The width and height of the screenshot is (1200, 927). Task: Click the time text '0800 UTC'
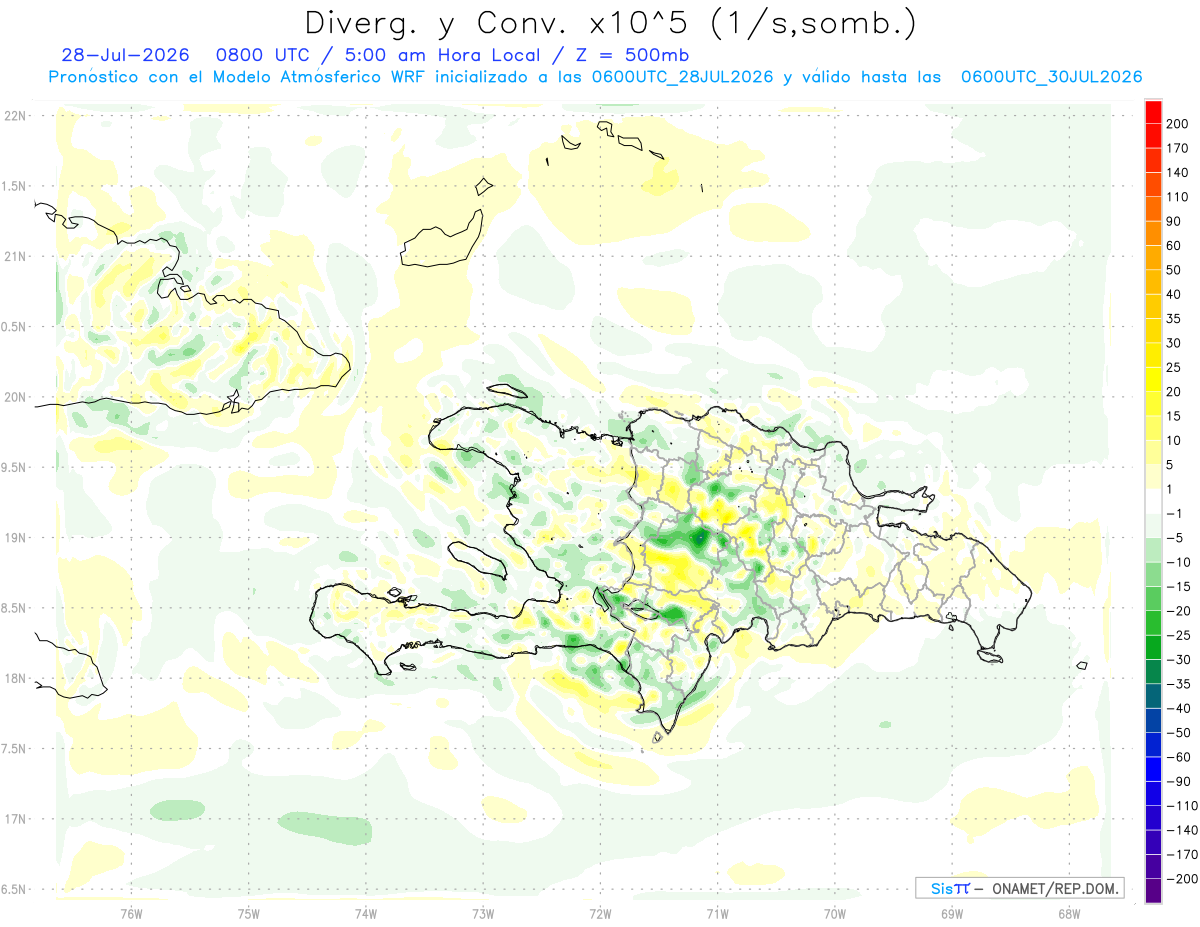click(x=263, y=55)
